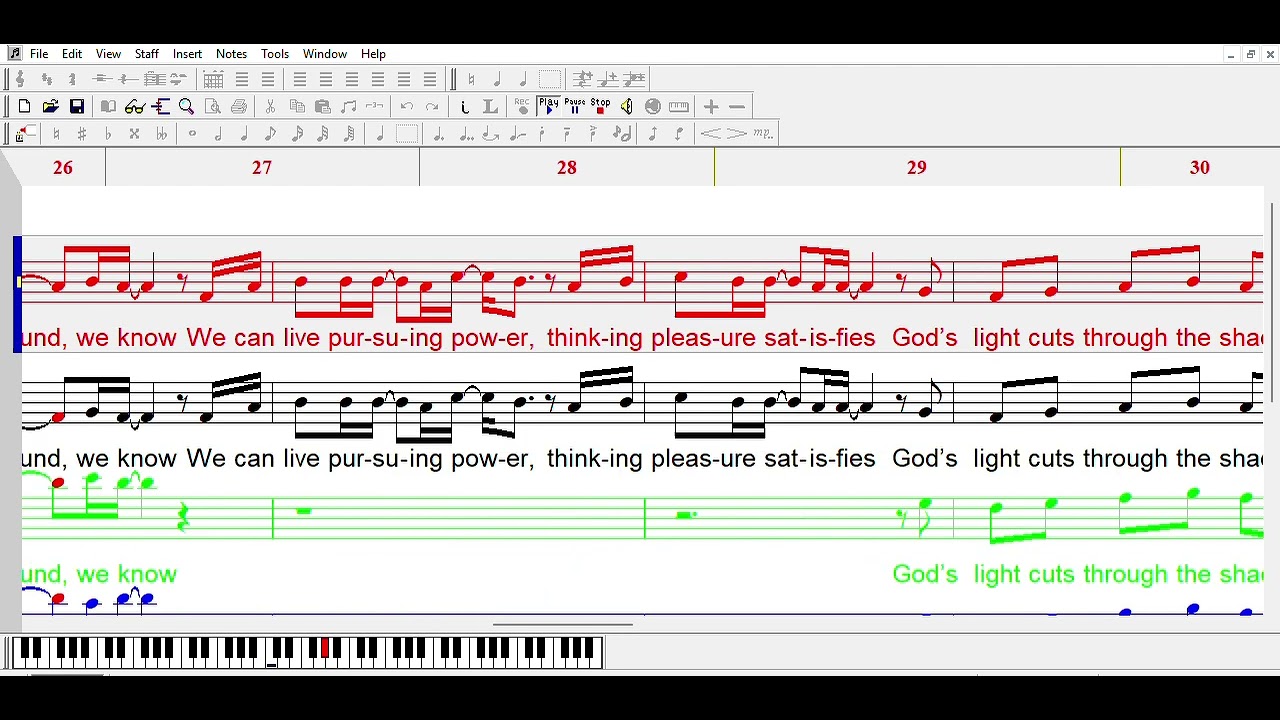Click measure number 29 in the ruler

click(917, 167)
